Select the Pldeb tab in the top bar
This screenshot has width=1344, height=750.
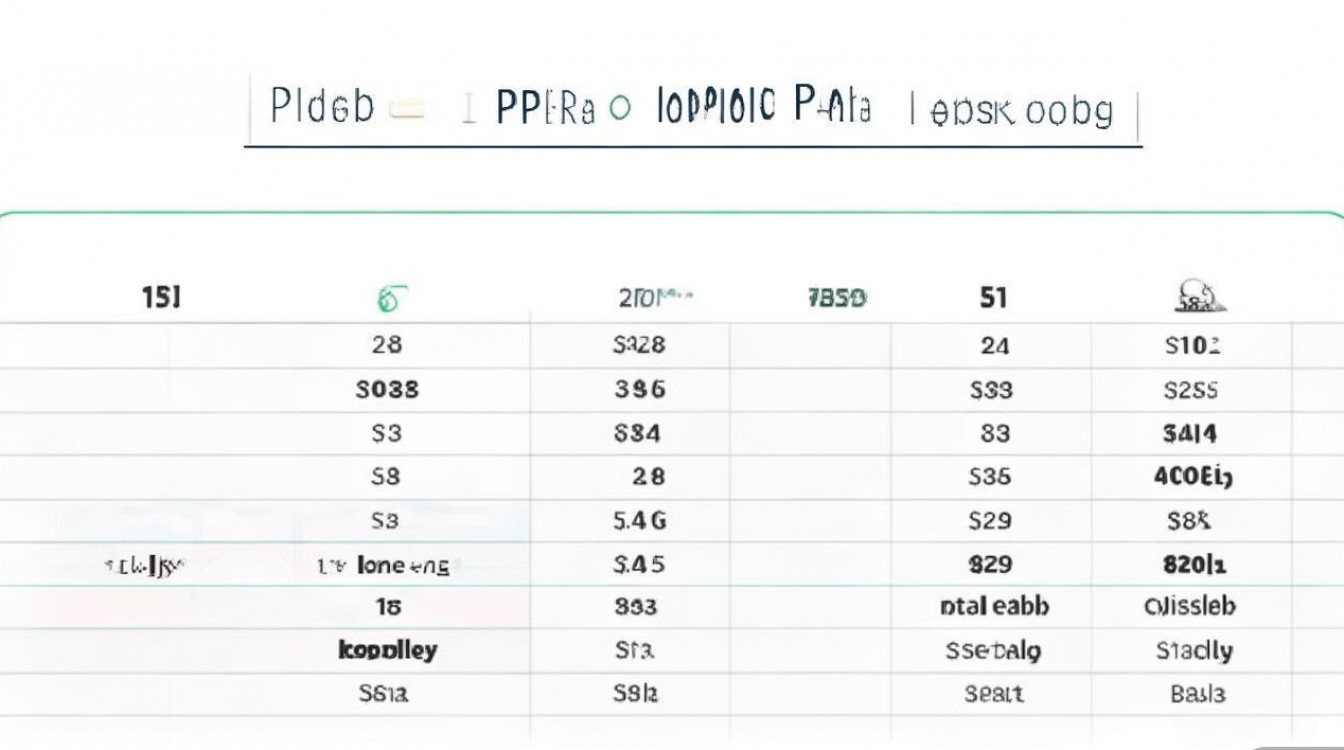pyautogui.click(x=322, y=107)
